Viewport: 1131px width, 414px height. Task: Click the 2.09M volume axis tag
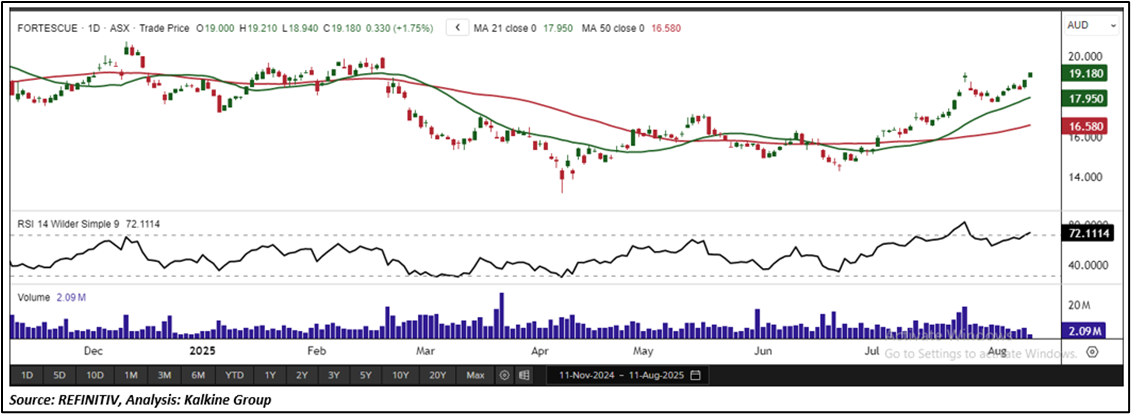click(x=1083, y=331)
